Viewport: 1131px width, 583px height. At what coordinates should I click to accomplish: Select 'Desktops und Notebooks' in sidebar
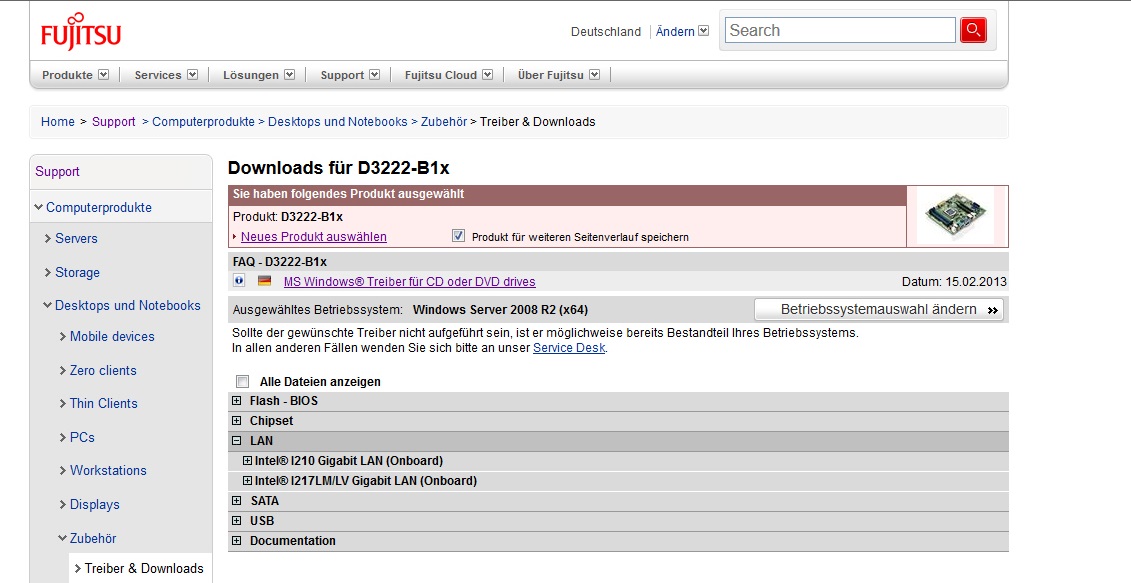[x=128, y=306]
